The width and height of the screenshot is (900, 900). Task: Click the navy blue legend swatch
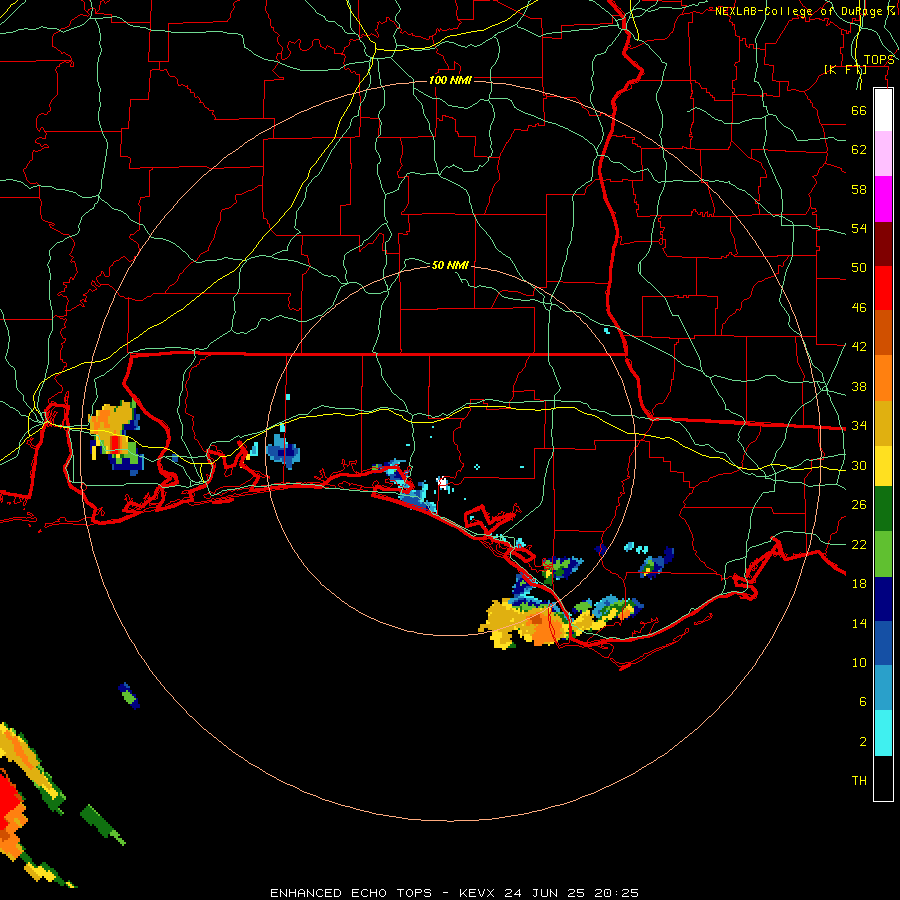(x=883, y=599)
